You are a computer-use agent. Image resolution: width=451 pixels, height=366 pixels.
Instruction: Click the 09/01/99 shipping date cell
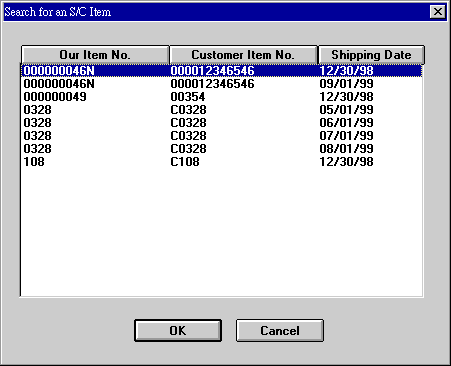click(x=346, y=84)
